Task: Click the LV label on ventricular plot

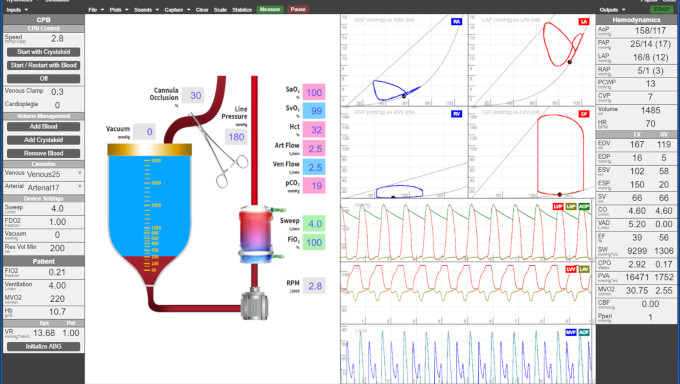Action: (x=584, y=114)
